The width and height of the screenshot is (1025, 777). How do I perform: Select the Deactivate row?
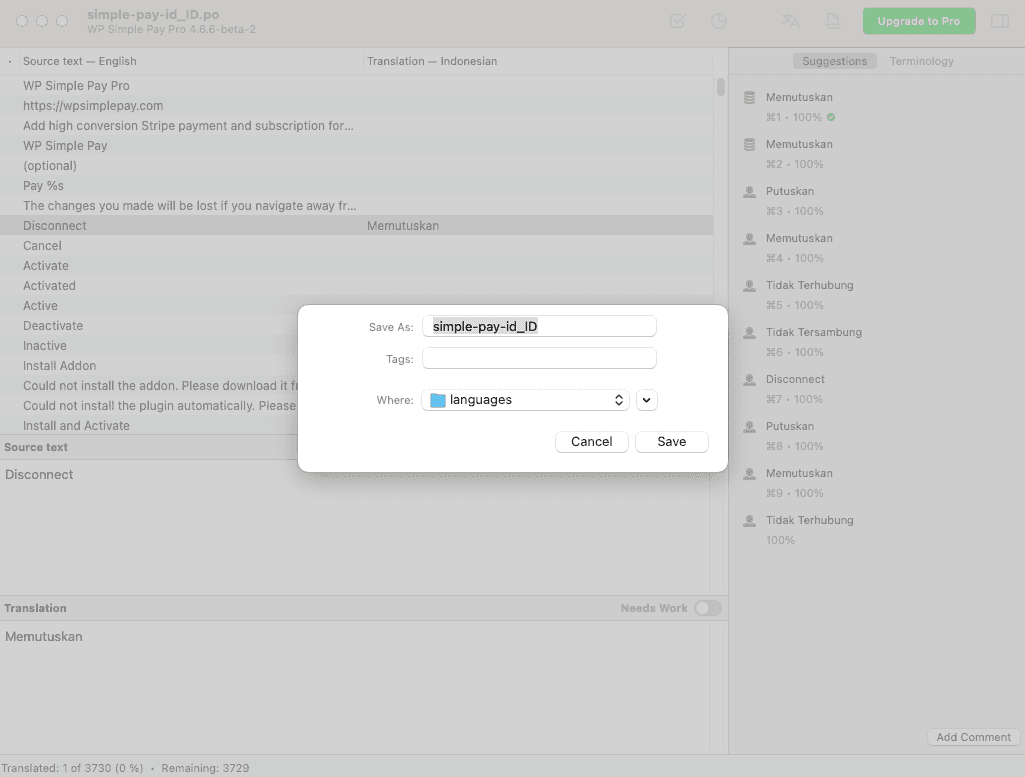tap(149, 325)
